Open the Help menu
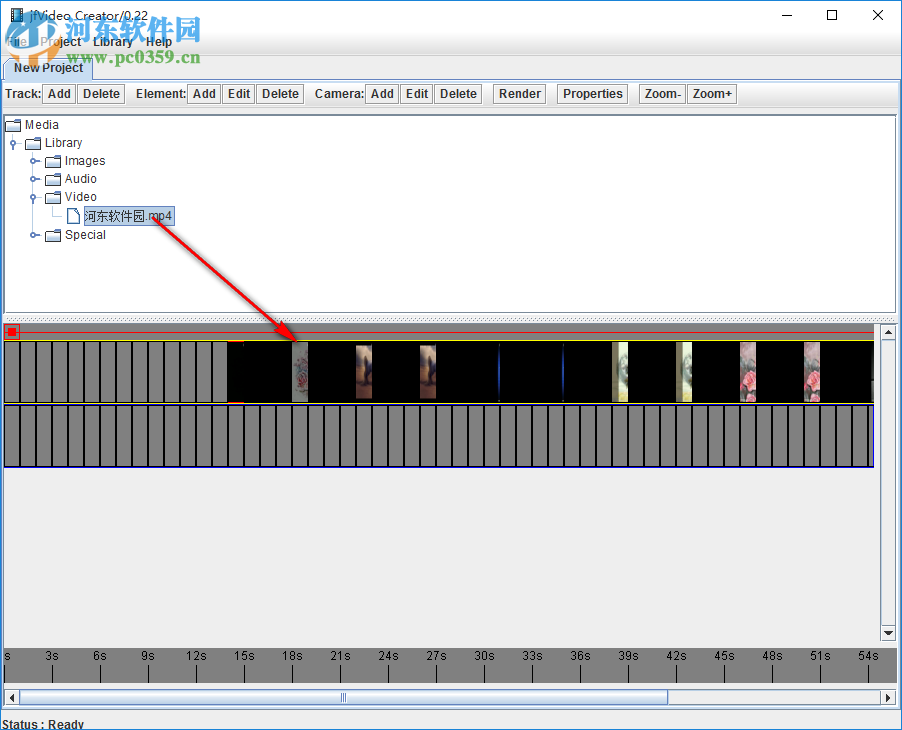The image size is (902, 730). click(158, 42)
